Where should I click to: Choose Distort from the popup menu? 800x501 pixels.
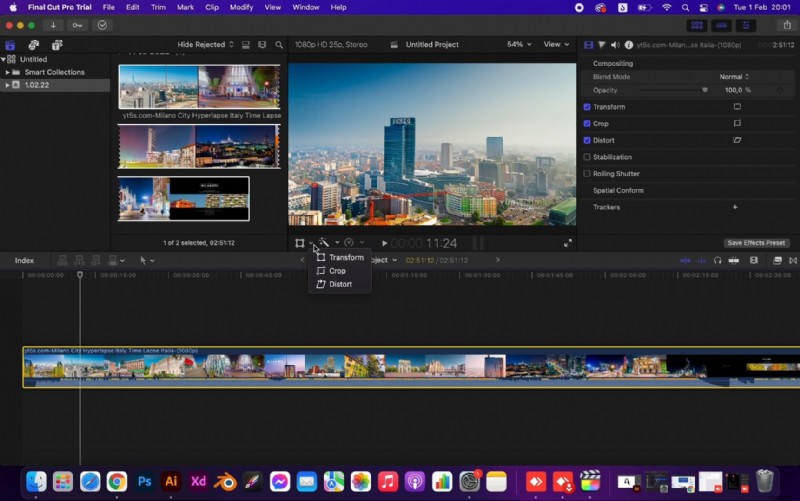(340, 284)
